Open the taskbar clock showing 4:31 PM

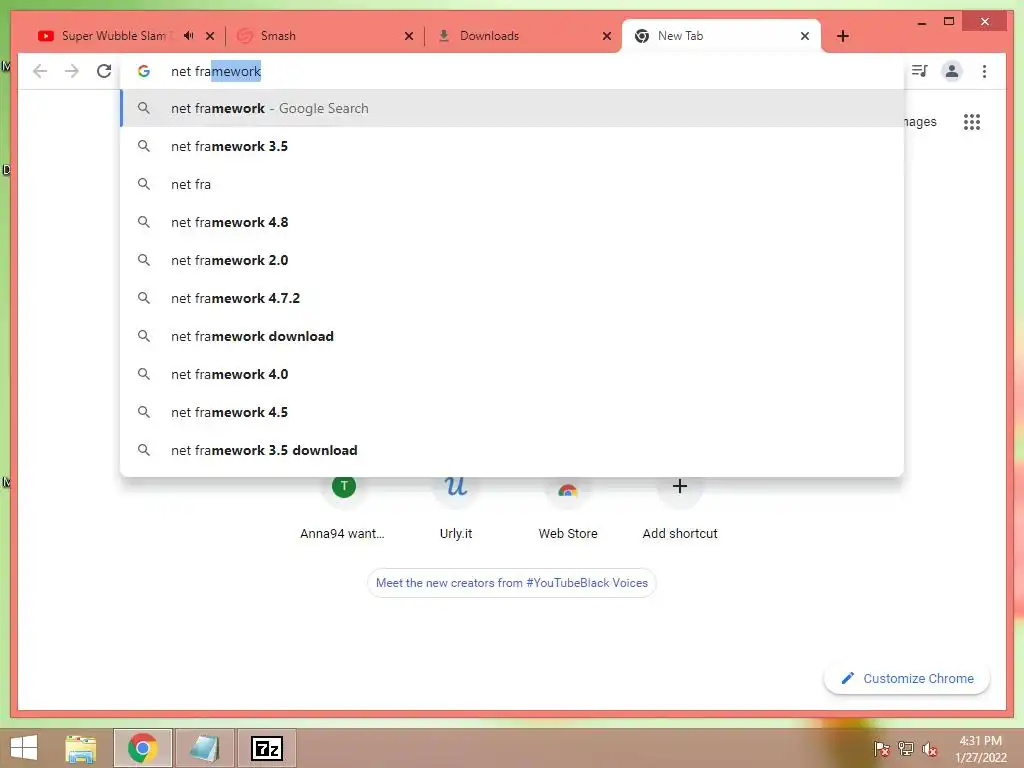pyautogui.click(x=980, y=748)
